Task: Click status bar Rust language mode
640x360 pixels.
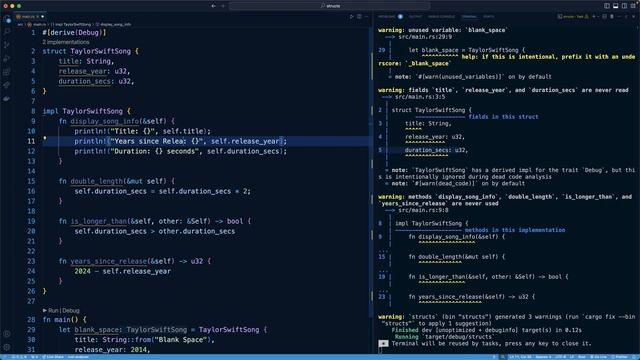Action: click(x=582, y=357)
